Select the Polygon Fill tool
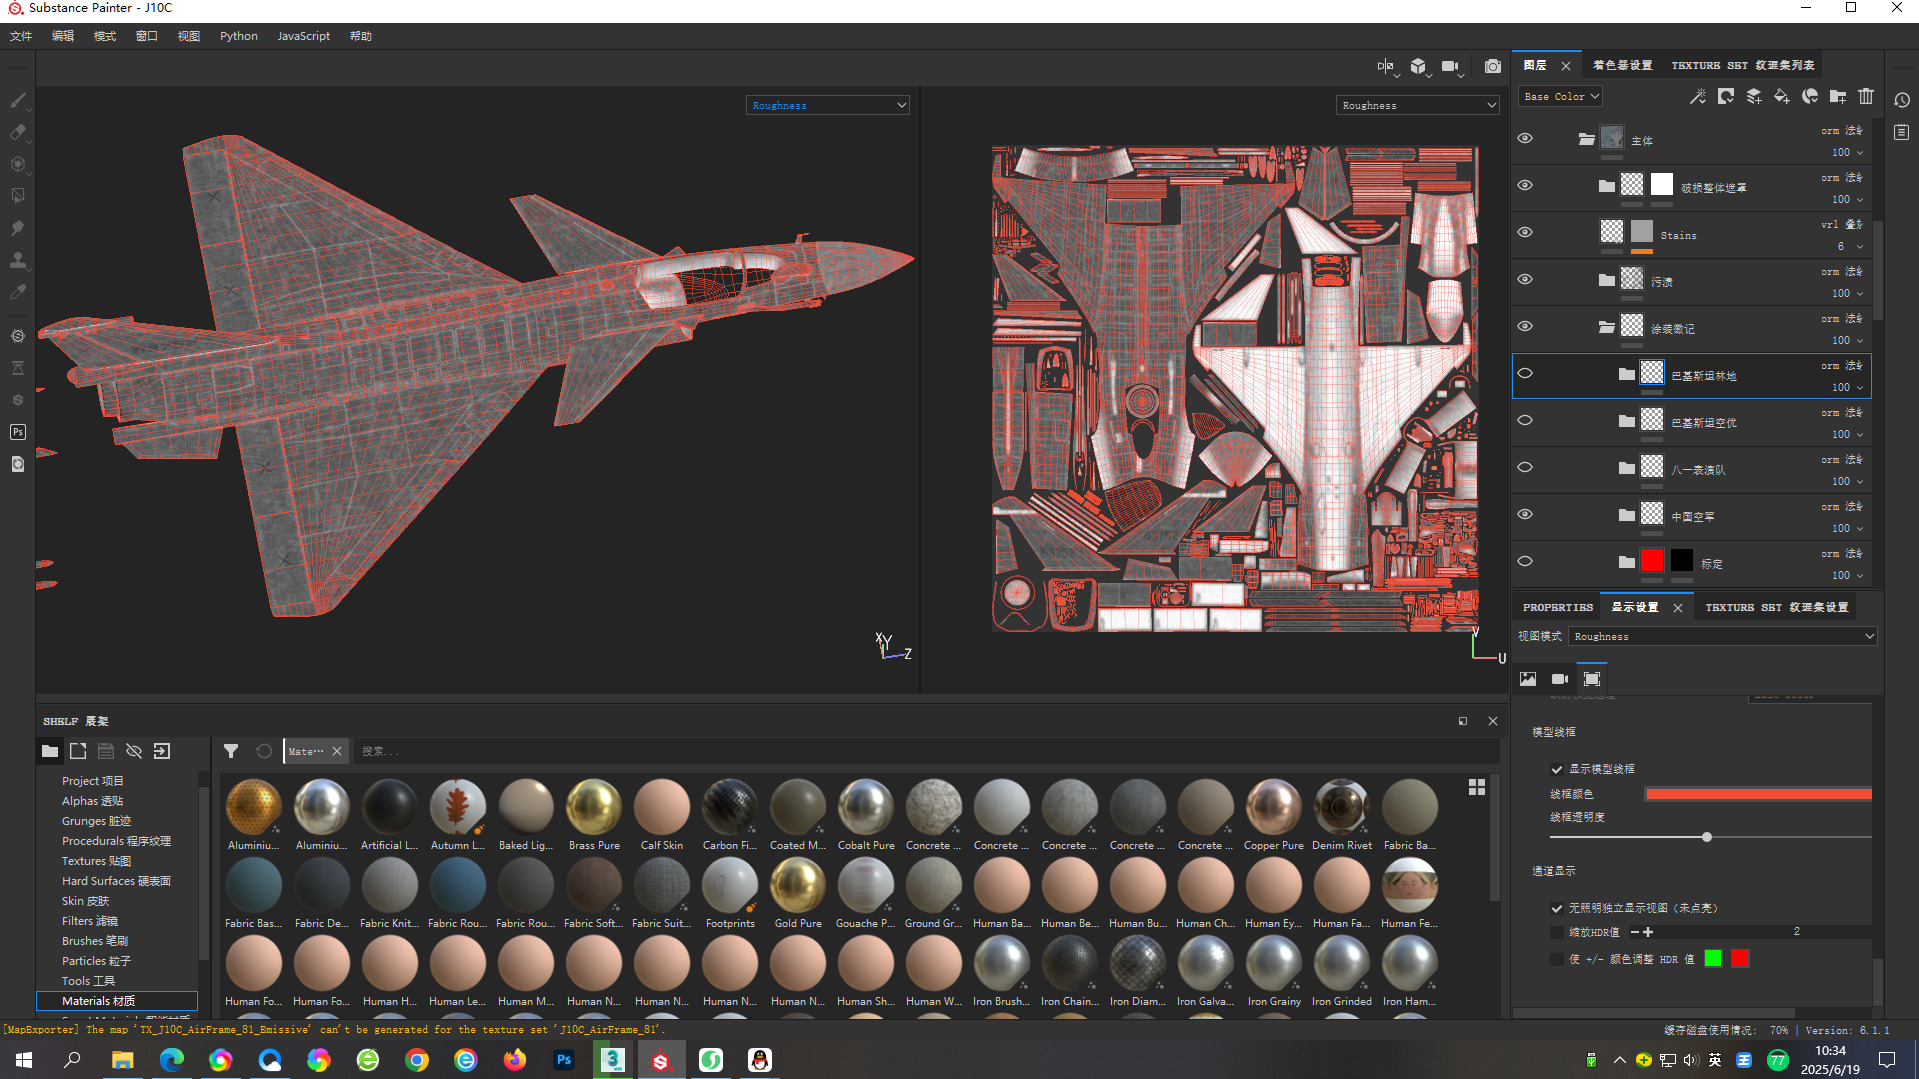The height and width of the screenshot is (1079, 1919). coord(18,196)
